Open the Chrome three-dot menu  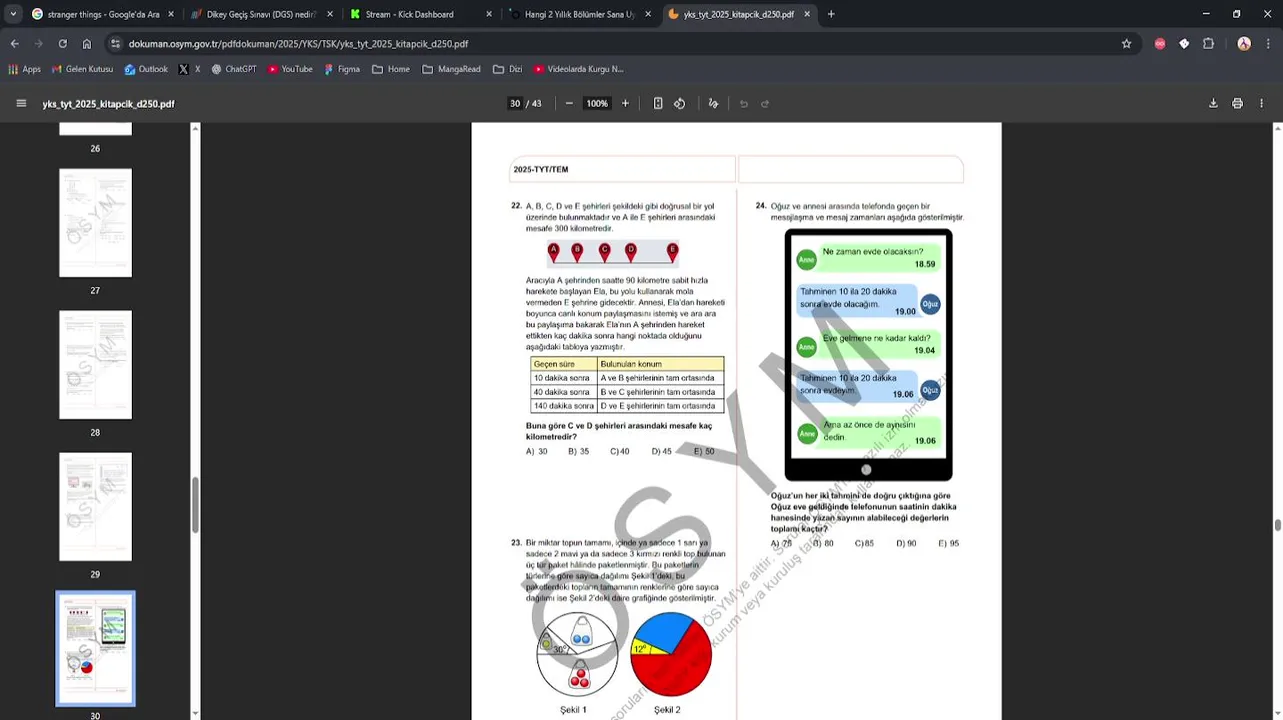coord(1268,44)
